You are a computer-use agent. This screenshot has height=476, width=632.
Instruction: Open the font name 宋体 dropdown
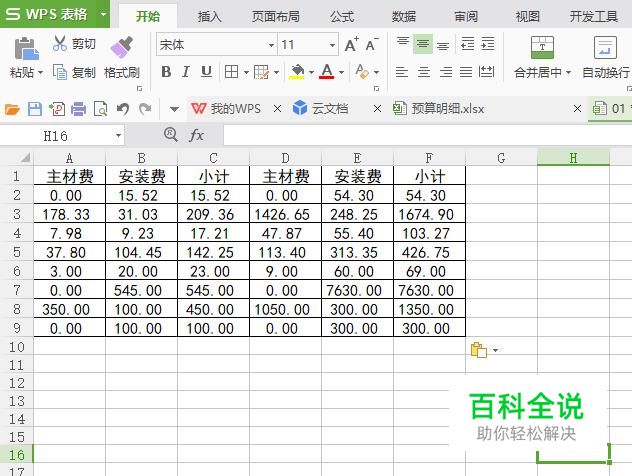tap(271, 45)
